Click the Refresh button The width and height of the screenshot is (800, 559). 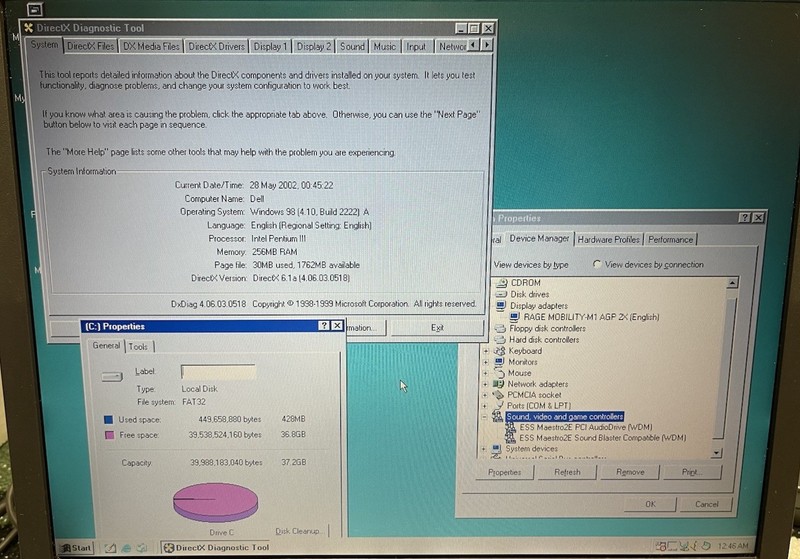(567, 472)
